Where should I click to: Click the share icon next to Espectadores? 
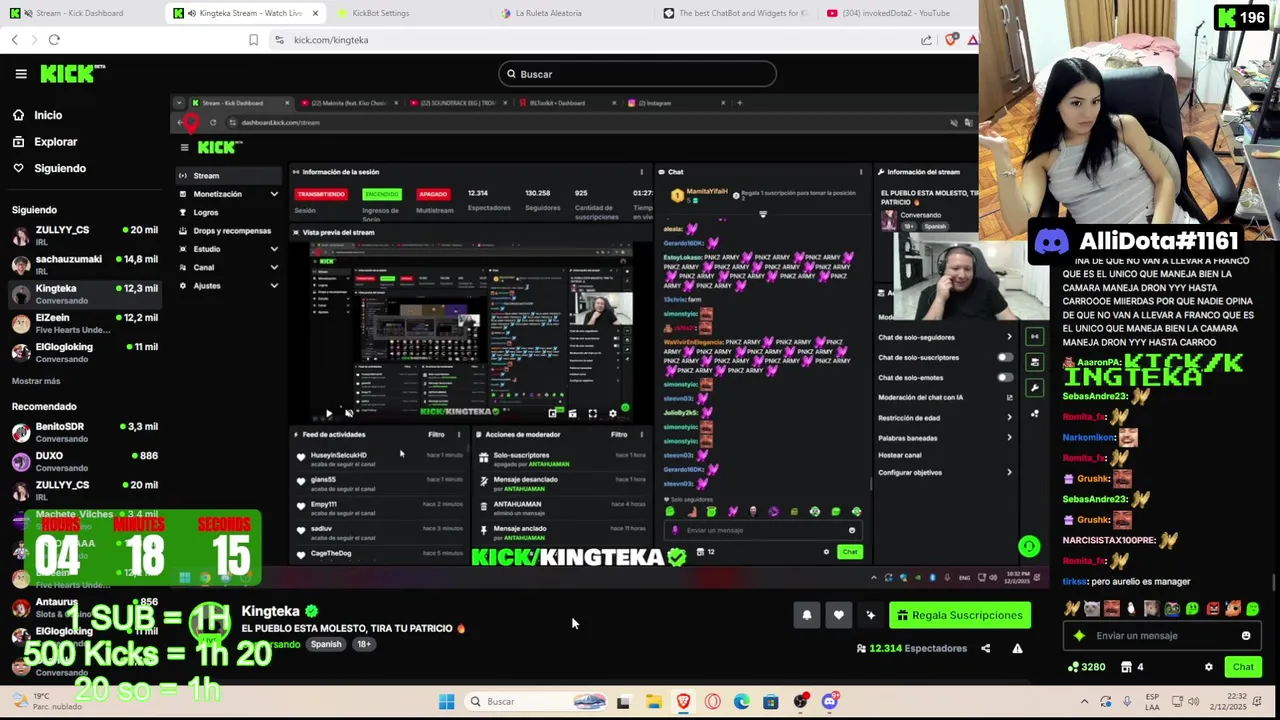pyautogui.click(x=985, y=648)
